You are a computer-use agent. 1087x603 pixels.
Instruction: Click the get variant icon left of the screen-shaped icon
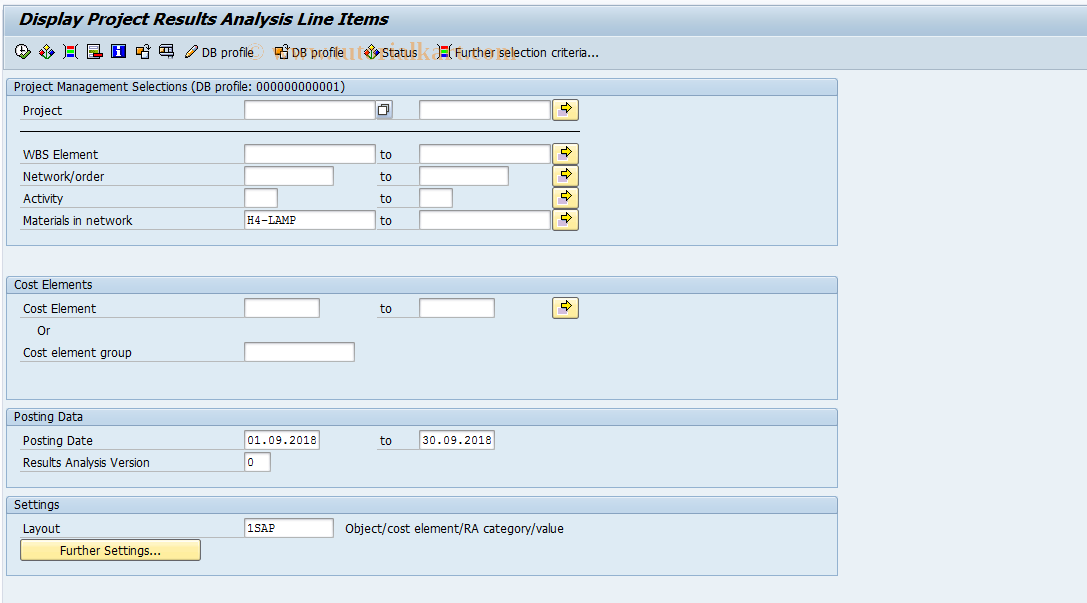tap(143, 52)
